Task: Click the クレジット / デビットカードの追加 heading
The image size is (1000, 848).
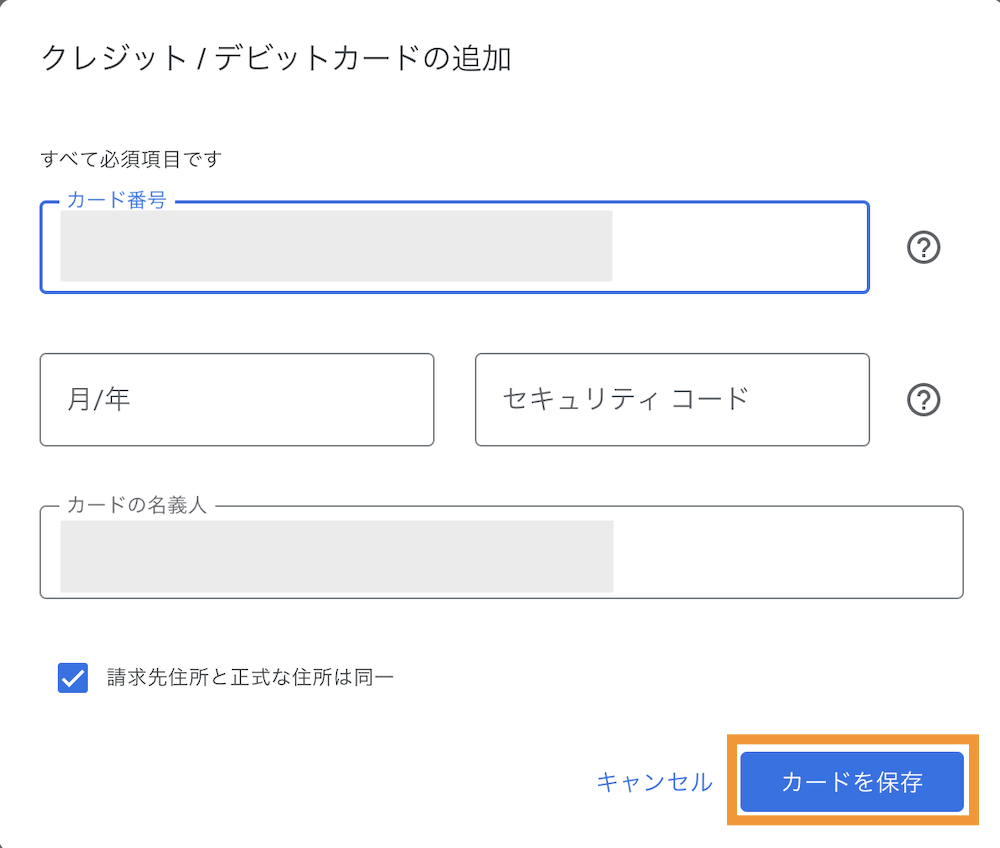Action: click(x=276, y=59)
